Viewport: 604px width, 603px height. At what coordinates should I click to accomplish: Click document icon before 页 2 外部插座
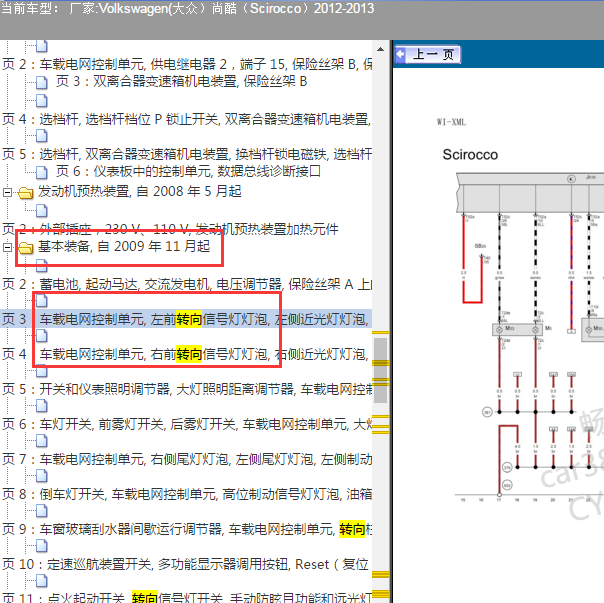42,211
